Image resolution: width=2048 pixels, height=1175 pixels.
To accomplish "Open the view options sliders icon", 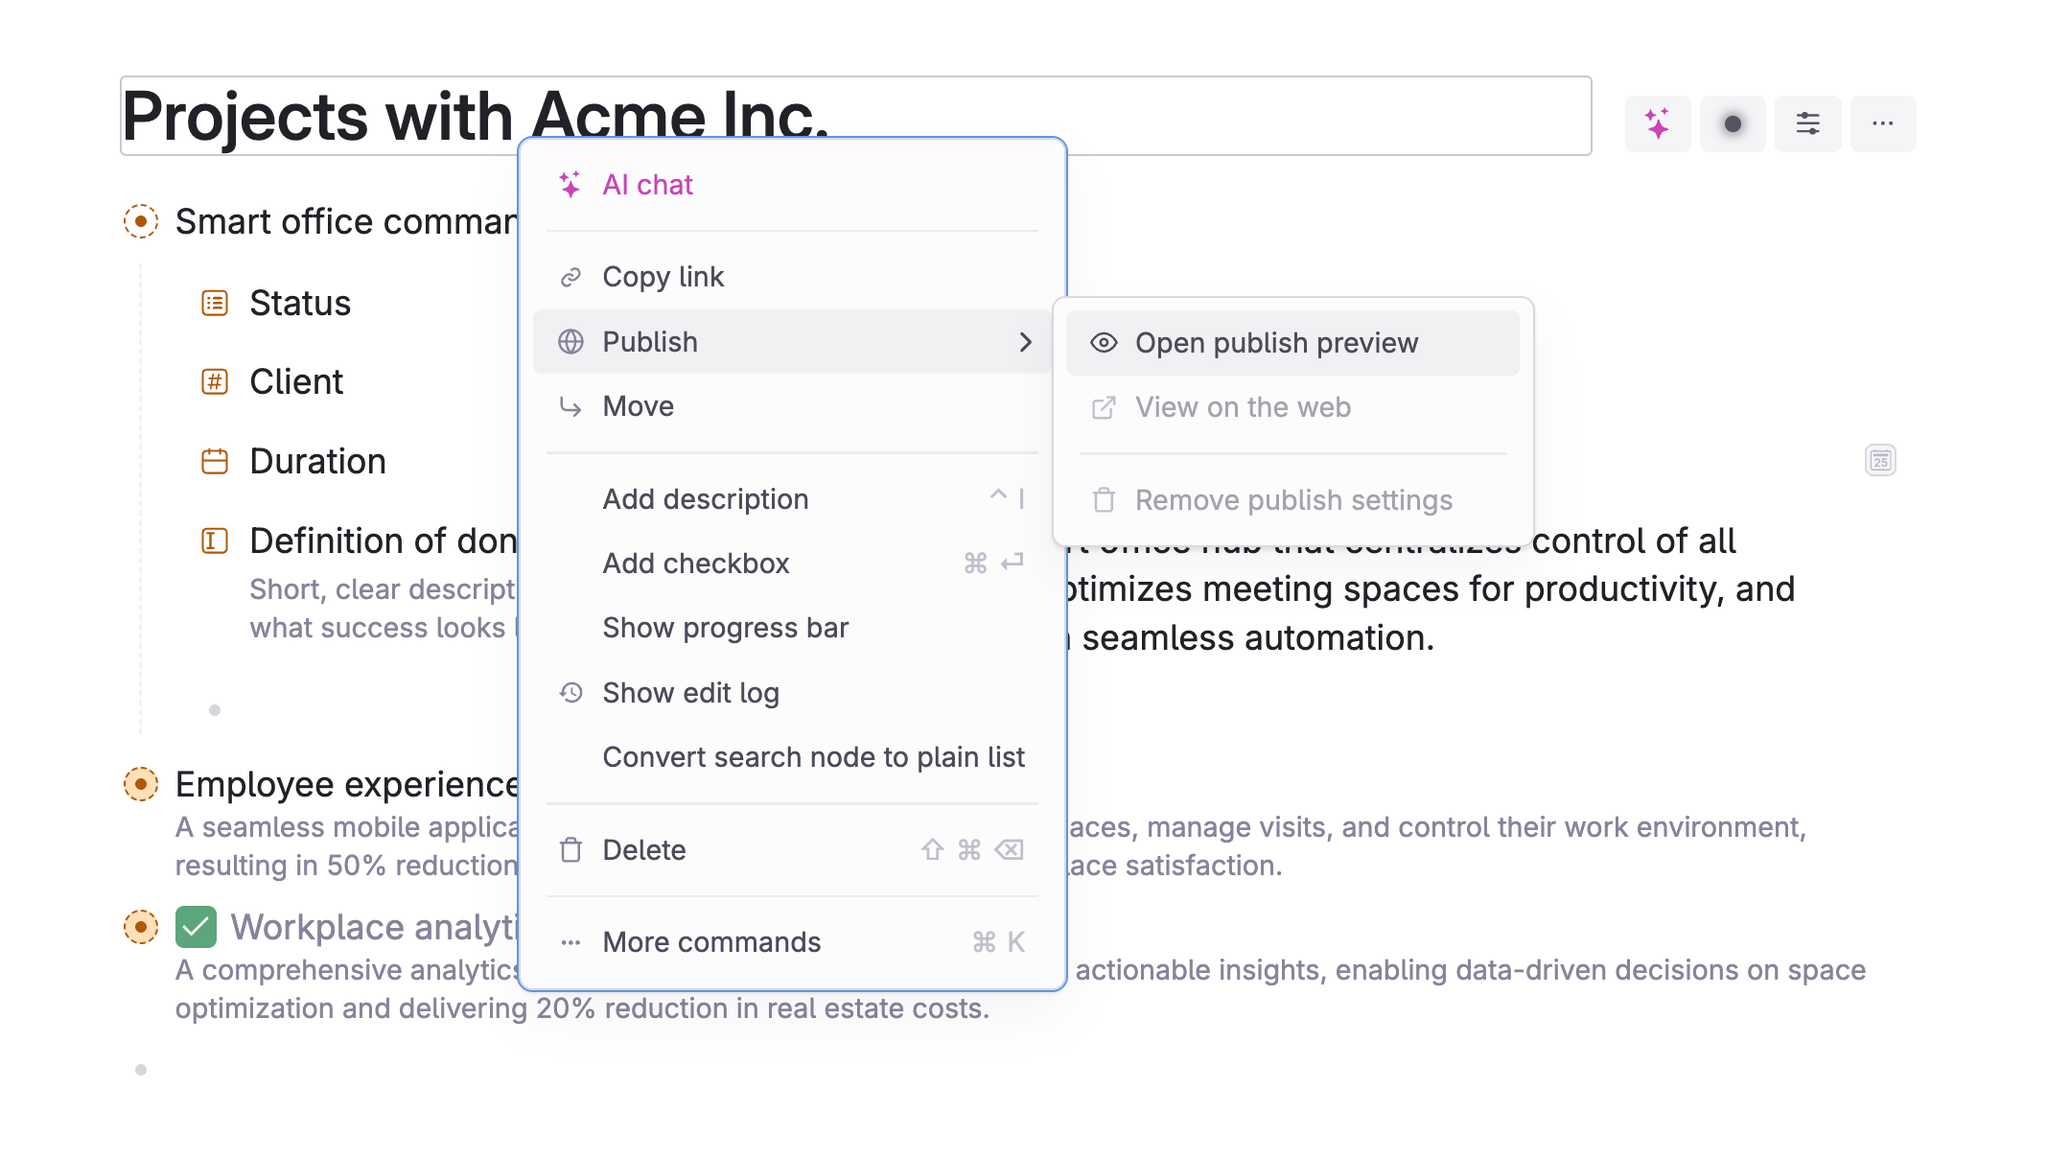I will [x=1808, y=124].
